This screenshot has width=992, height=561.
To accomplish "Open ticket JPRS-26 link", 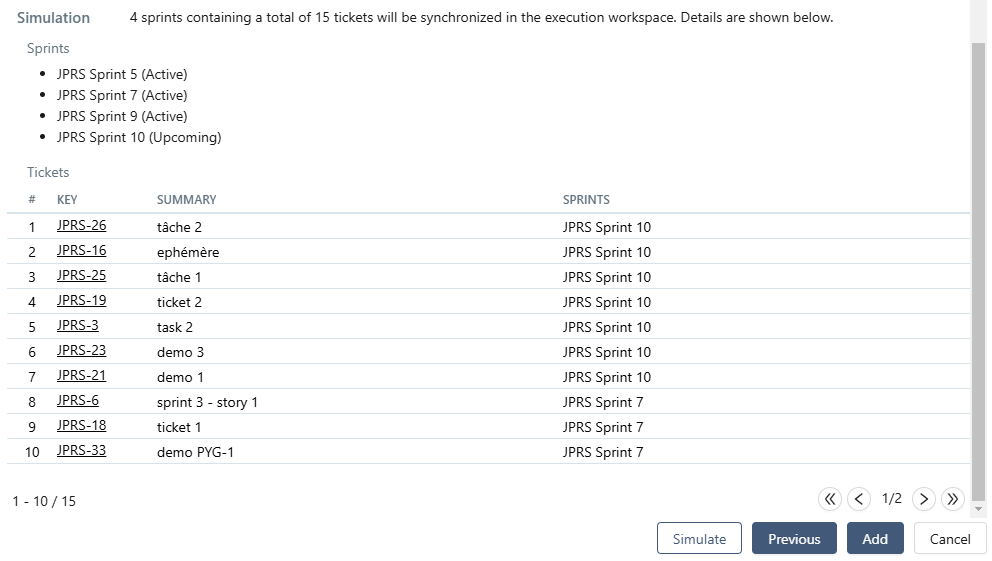I will tap(81, 226).
